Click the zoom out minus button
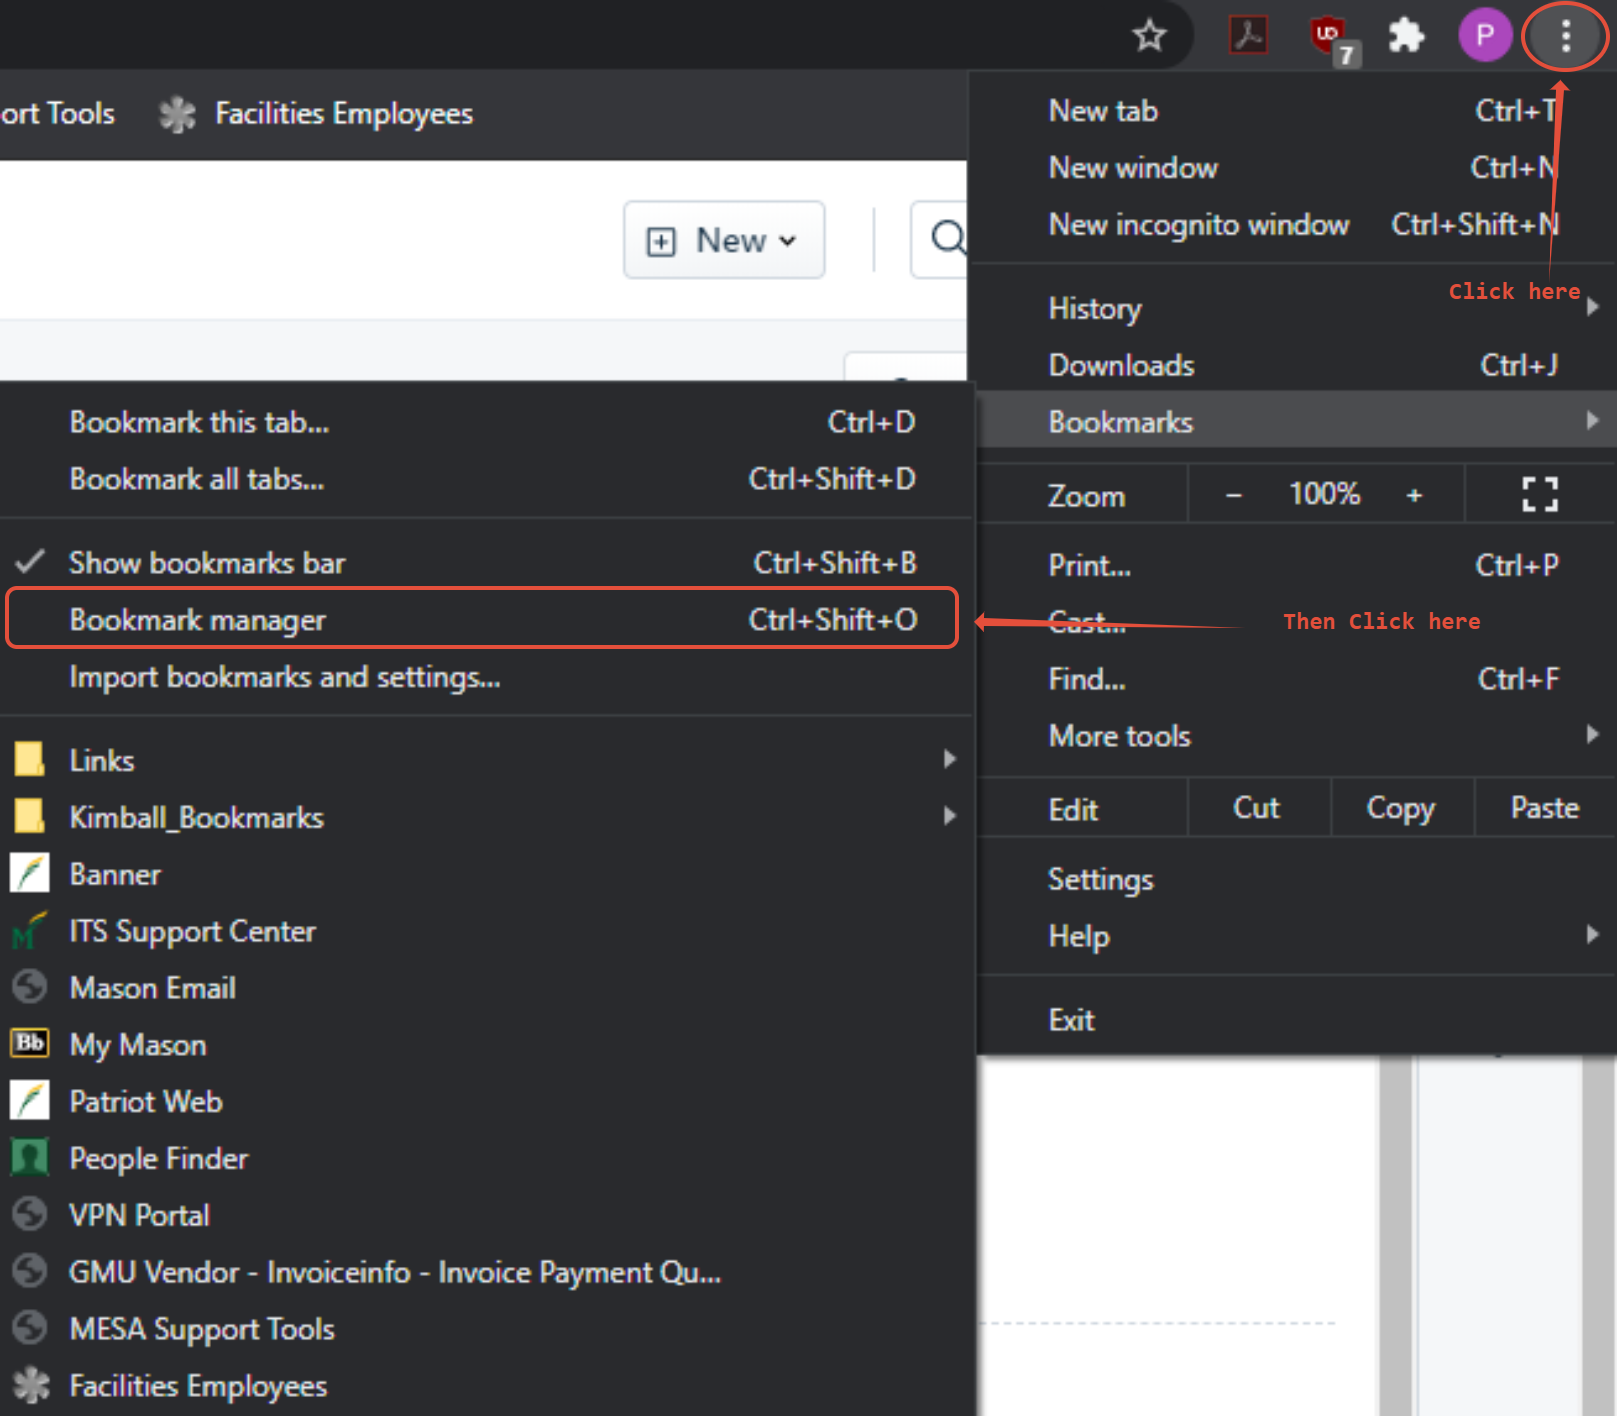 click(1234, 495)
